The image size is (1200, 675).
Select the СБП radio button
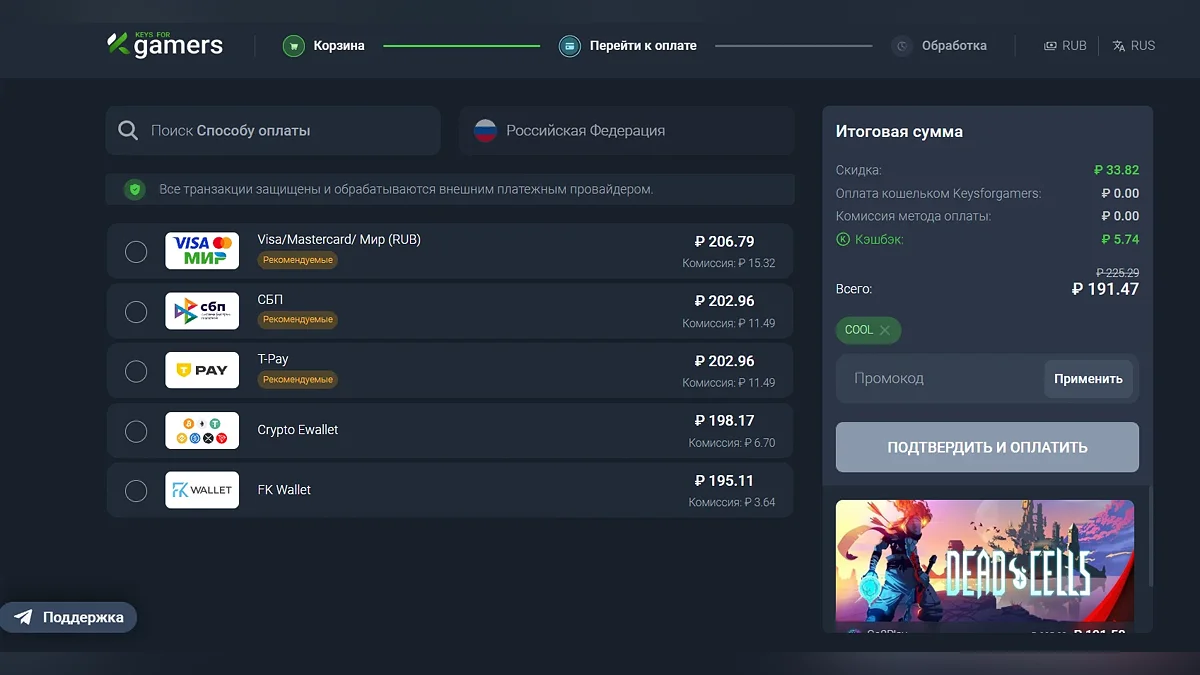136,312
